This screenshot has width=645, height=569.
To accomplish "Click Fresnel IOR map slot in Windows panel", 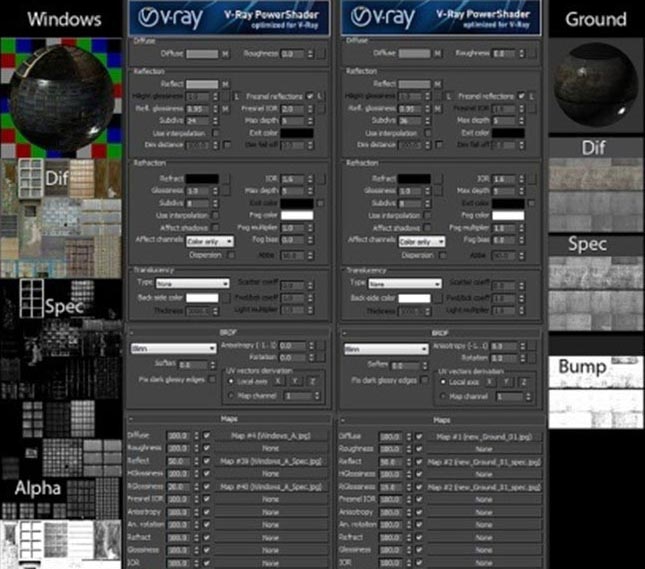I will tap(320, 109).
